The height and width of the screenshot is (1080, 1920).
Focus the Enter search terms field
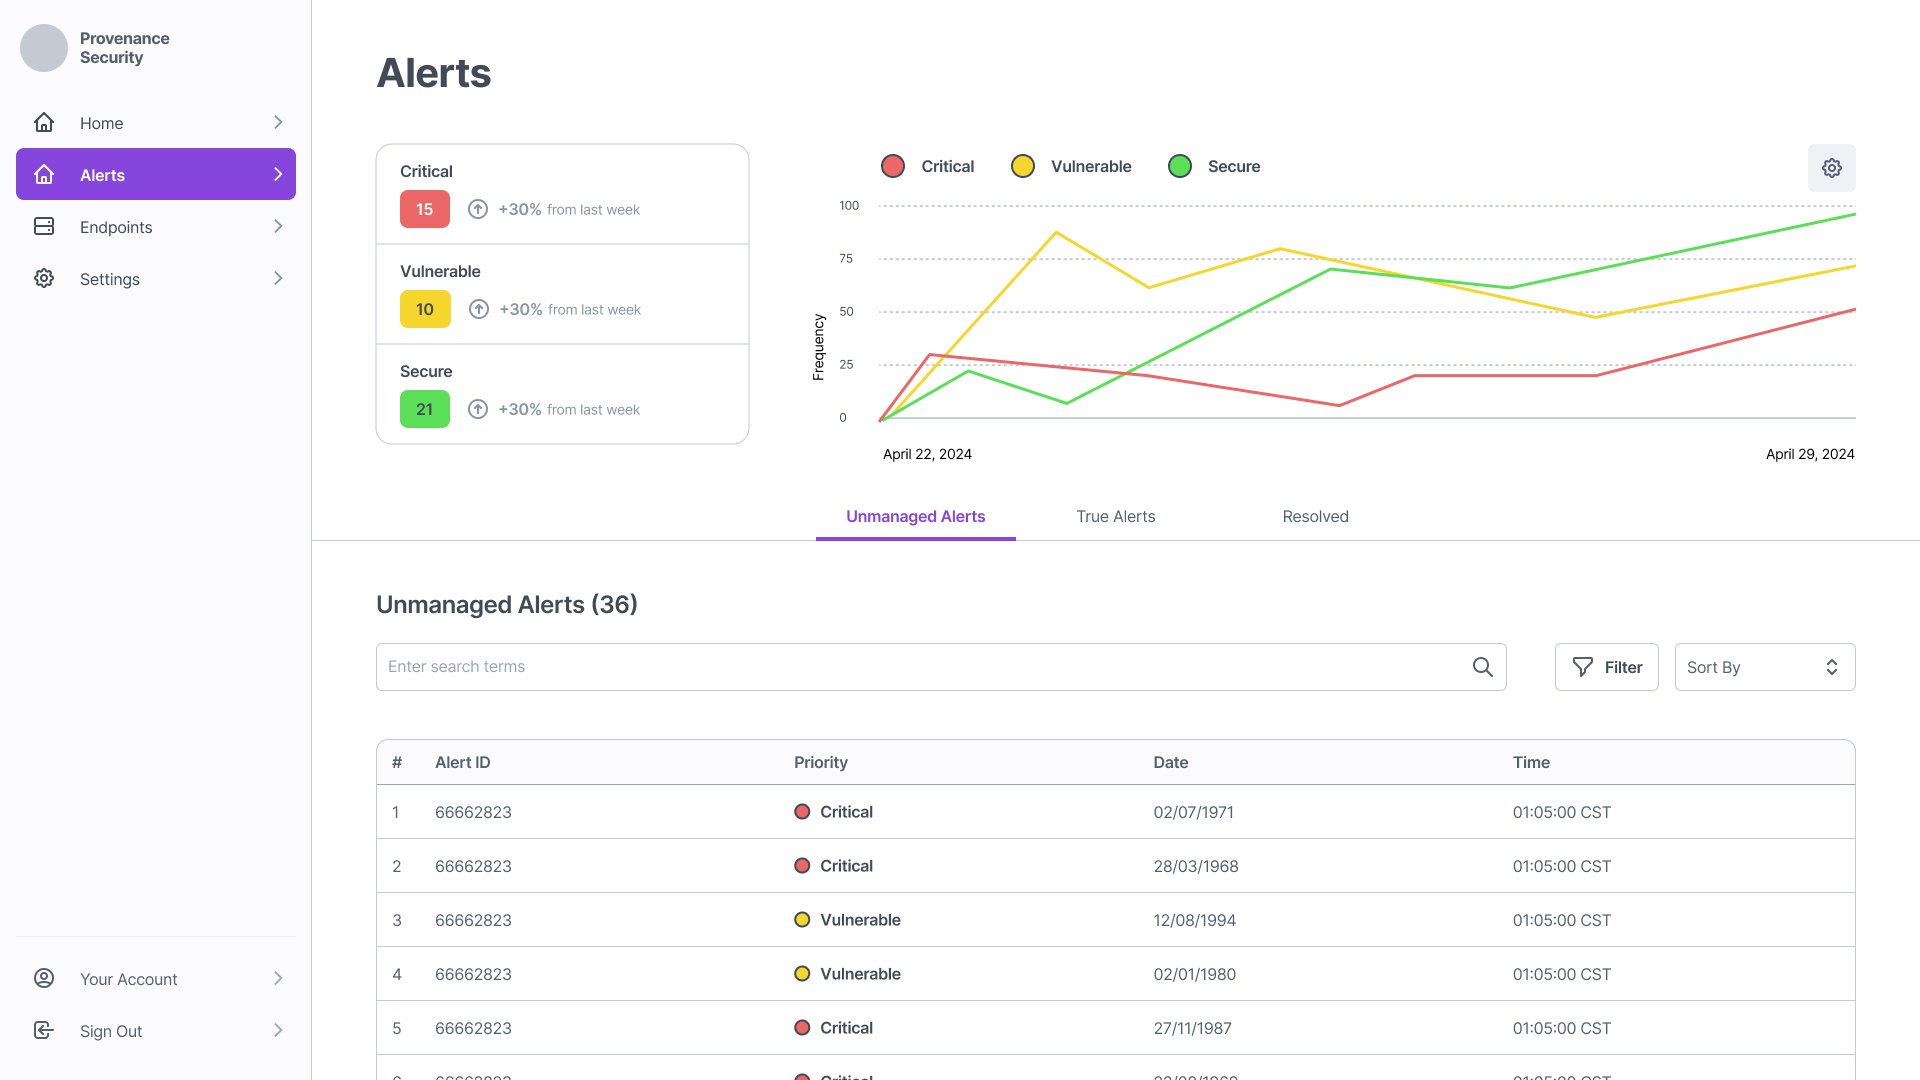click(920, 667)
